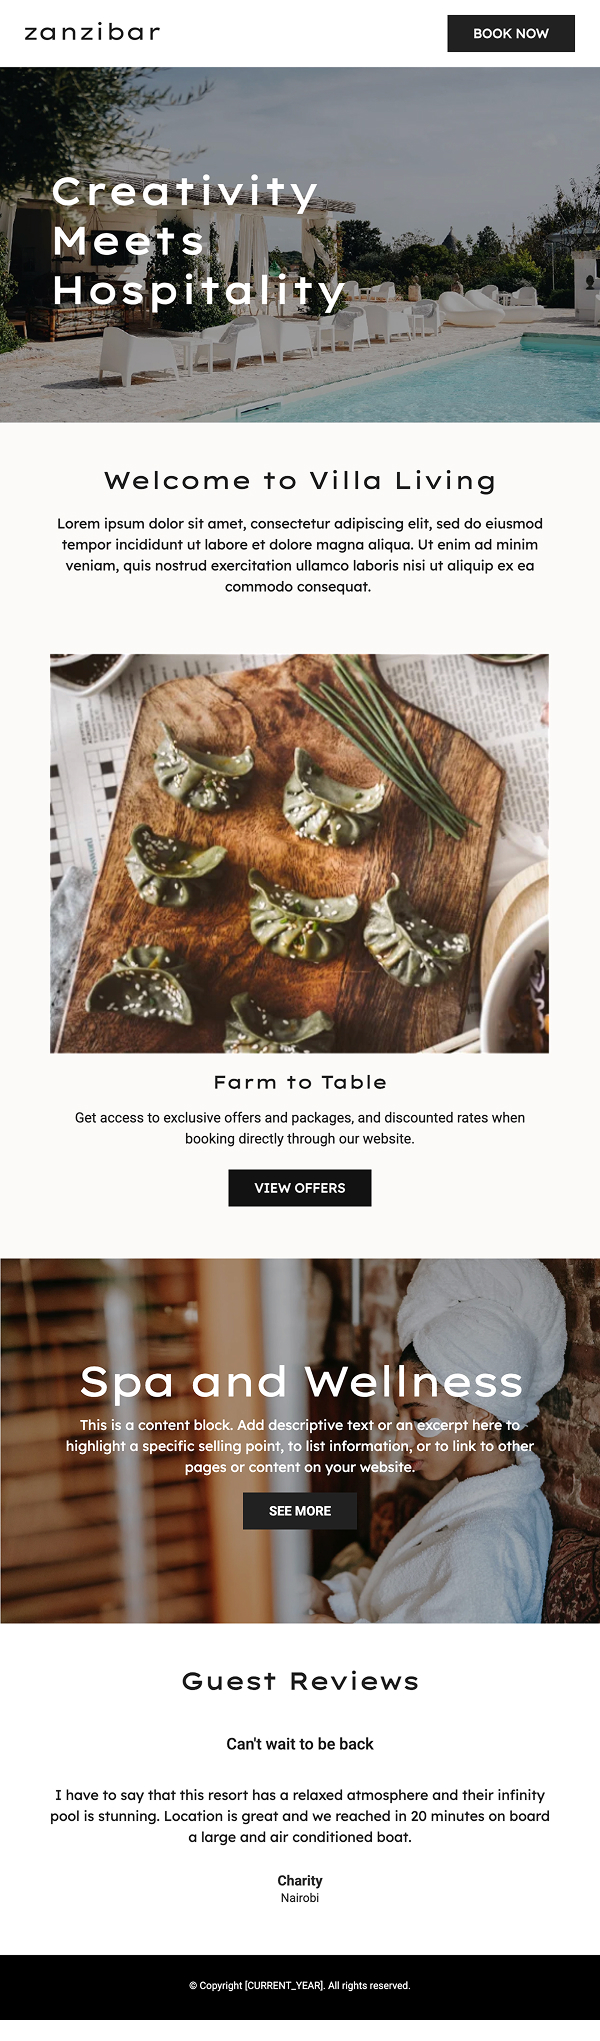Screen dimensions: 600x2041
Task: Click the reviewer location Nairobi
Action: click(300, 1898)
